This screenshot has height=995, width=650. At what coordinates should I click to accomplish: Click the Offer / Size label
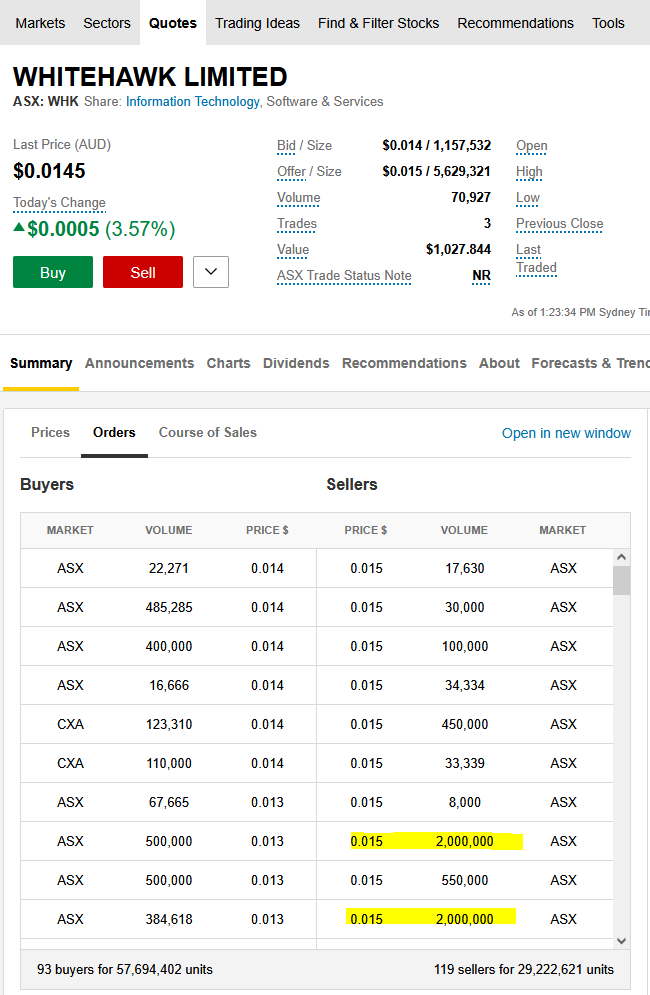click(x=309, y=172)
